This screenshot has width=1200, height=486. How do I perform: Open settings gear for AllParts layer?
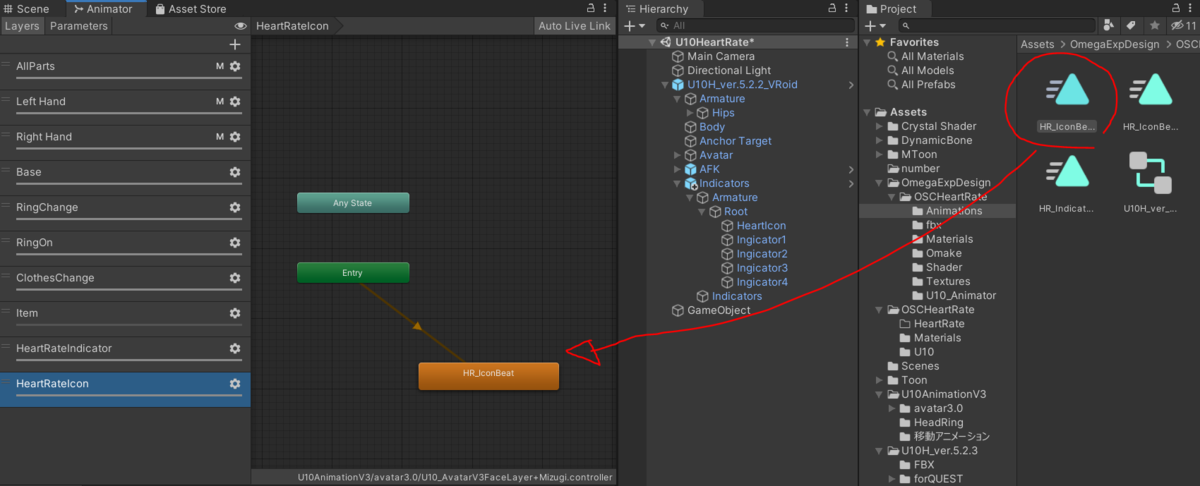point(235,66)
